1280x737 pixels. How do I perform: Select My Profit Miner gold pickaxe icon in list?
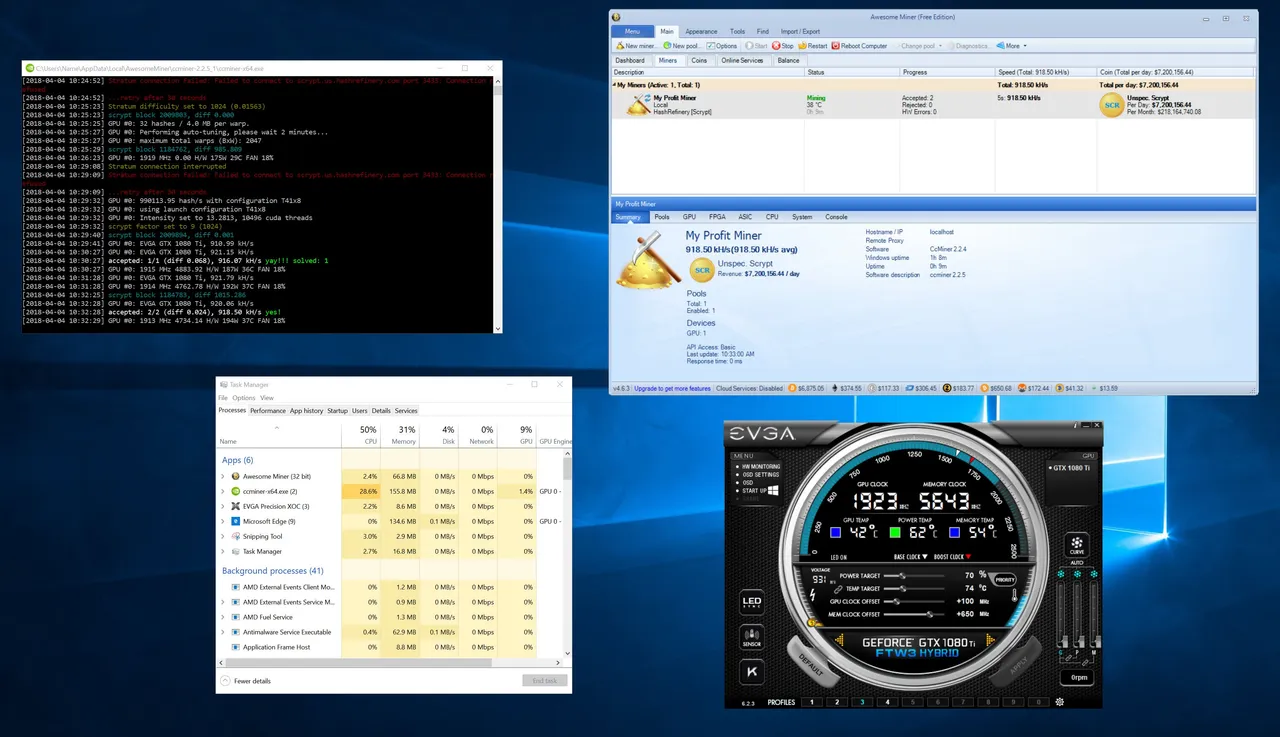tap(638, 104)
